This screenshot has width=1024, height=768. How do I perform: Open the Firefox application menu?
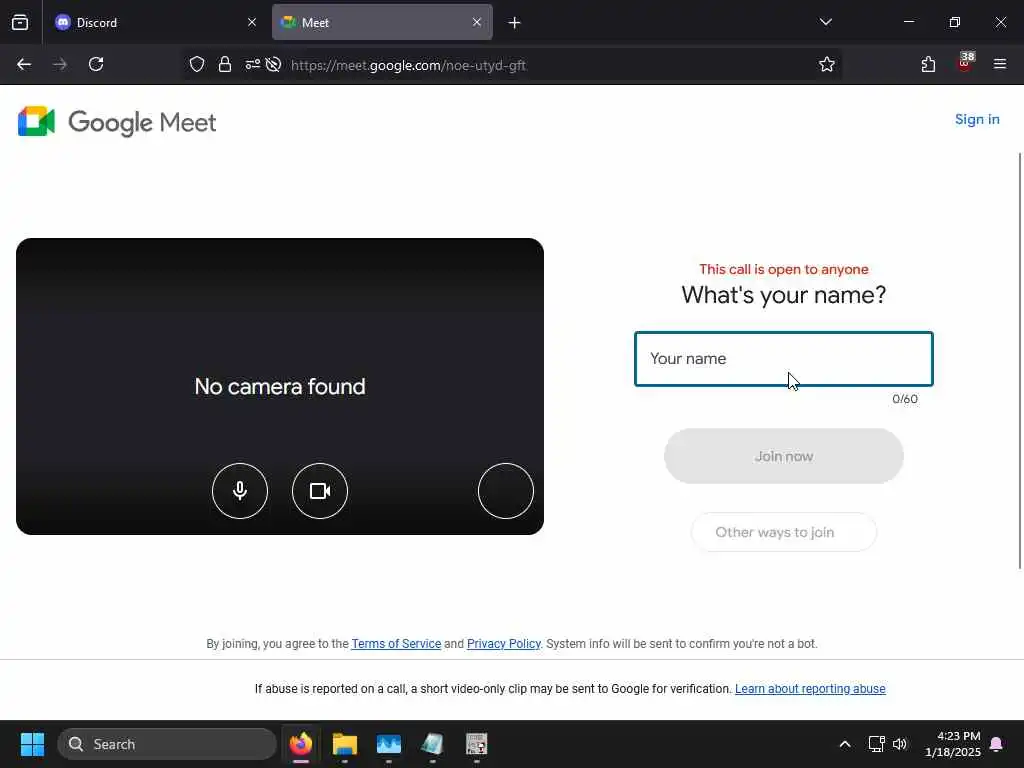1000,65
